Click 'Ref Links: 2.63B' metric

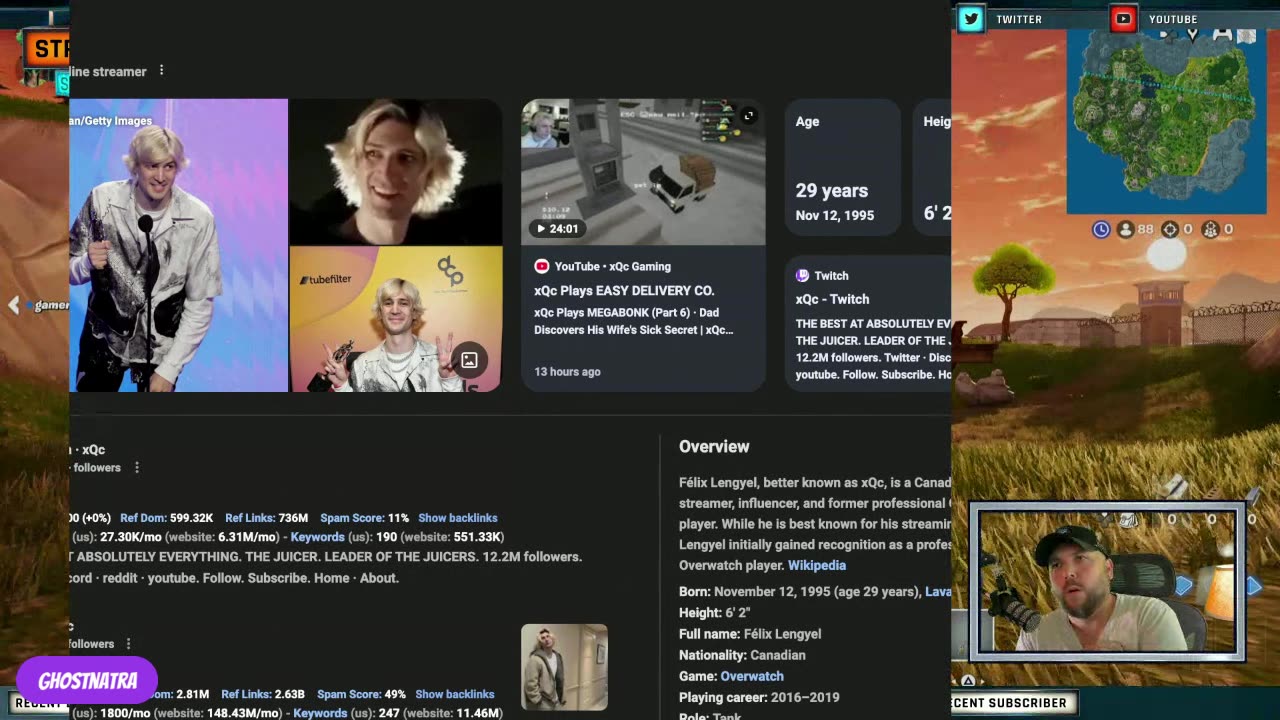[263, 694]
